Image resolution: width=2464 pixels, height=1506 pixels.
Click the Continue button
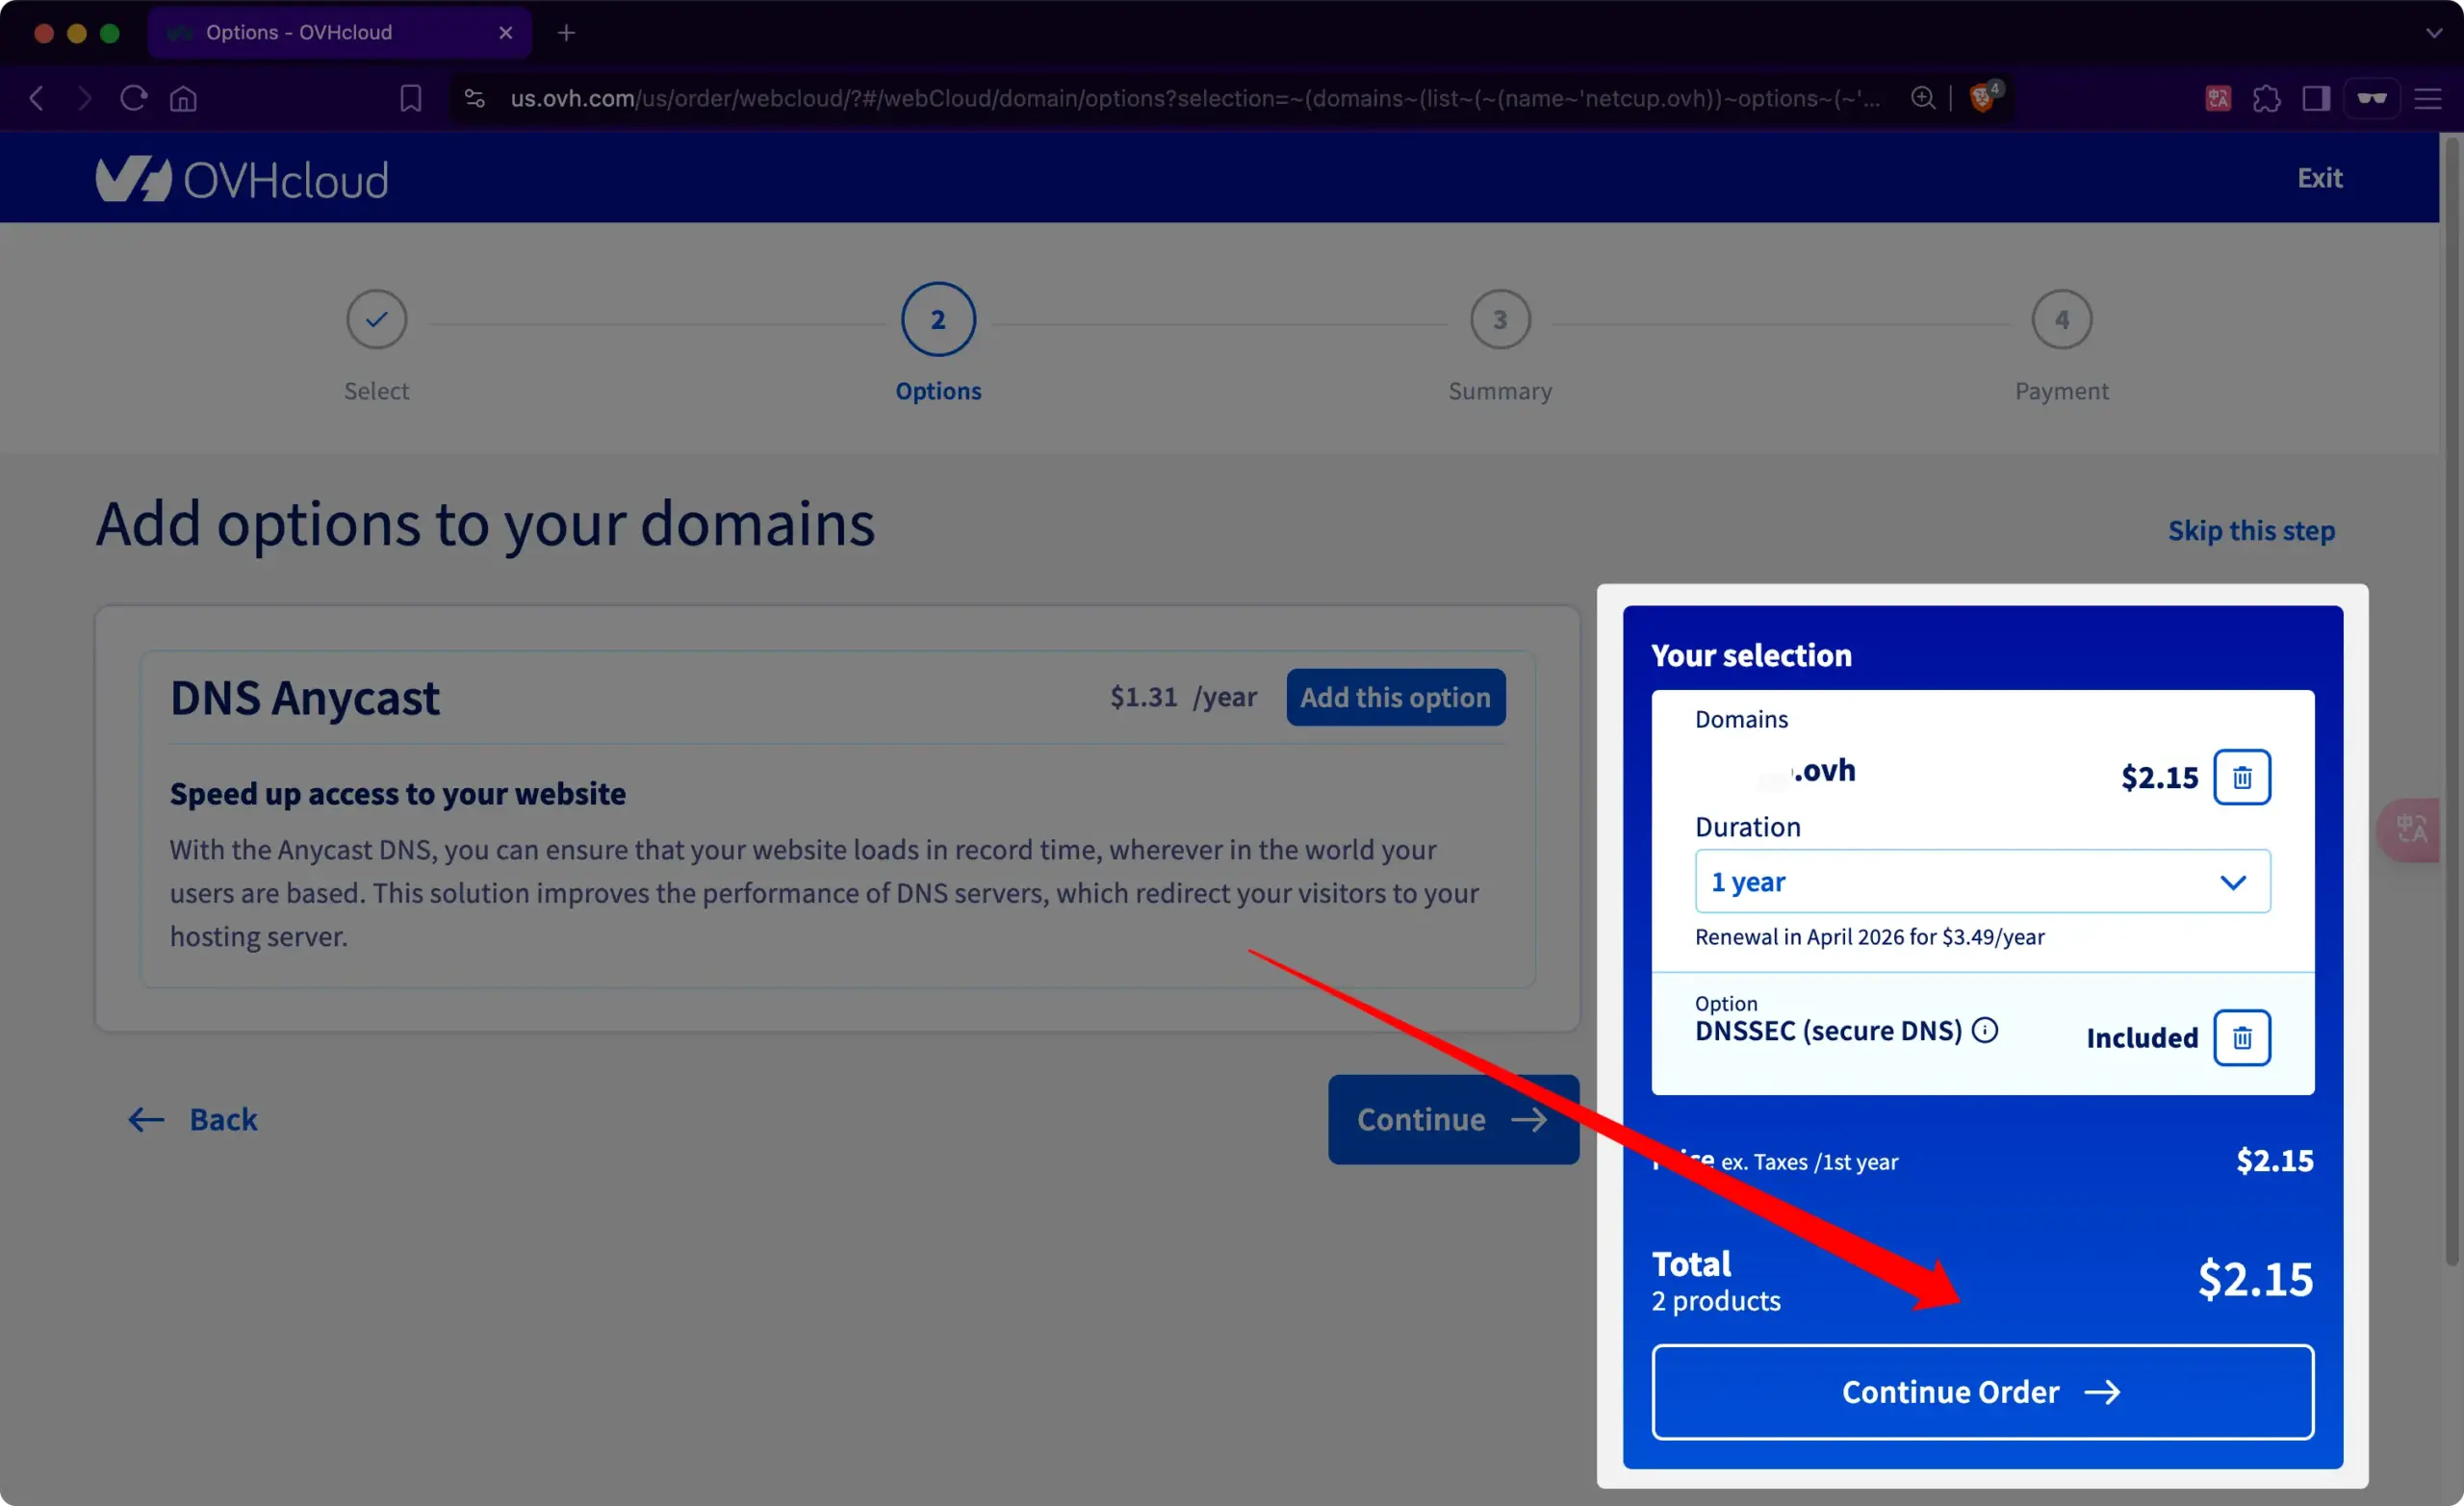(1453, 1119)
